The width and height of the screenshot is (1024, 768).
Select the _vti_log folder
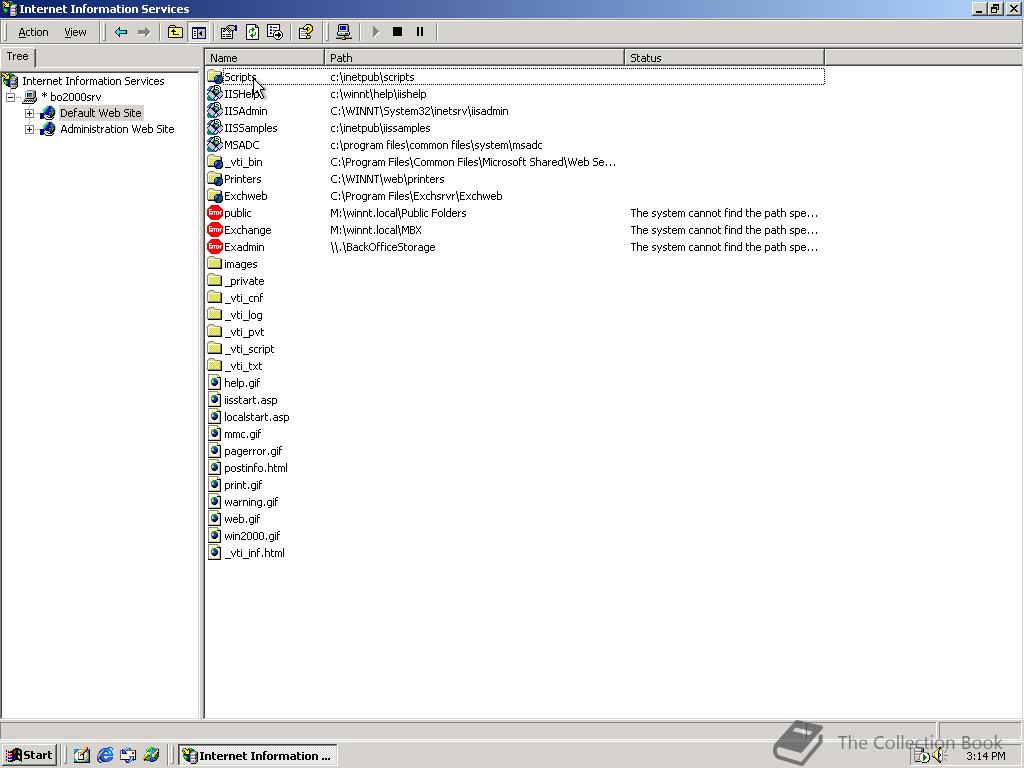coord(235,315)
